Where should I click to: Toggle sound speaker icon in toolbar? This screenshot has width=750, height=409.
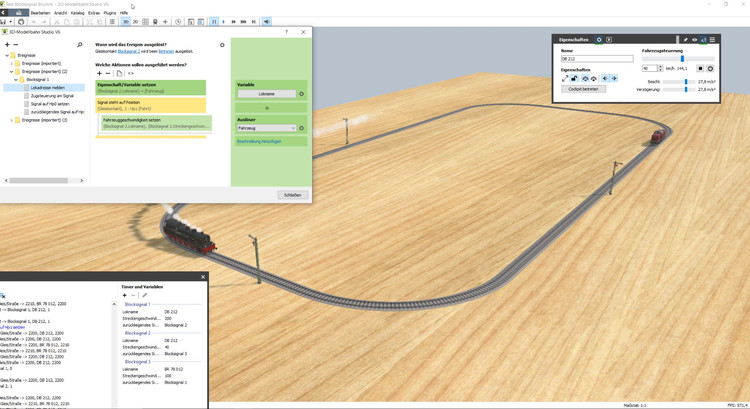tap(267, 21)
